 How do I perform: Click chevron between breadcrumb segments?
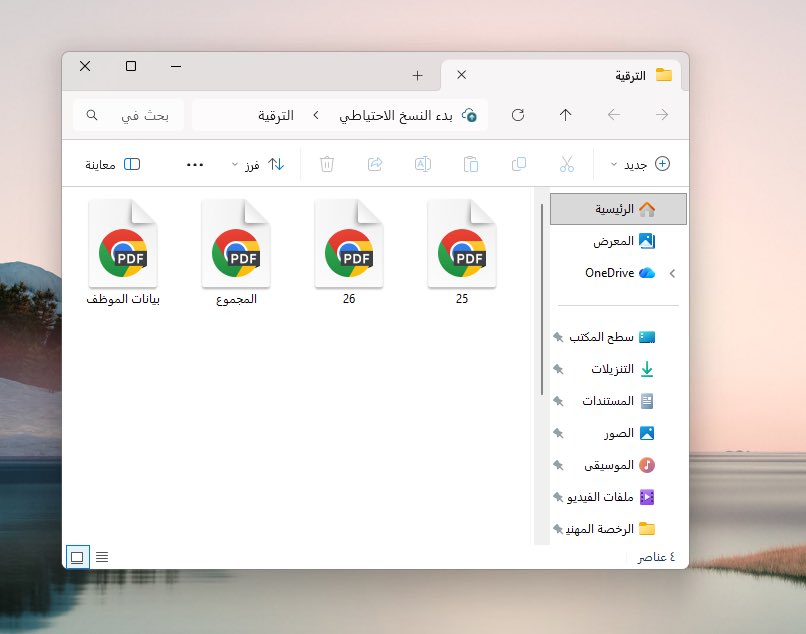[316, 115]
